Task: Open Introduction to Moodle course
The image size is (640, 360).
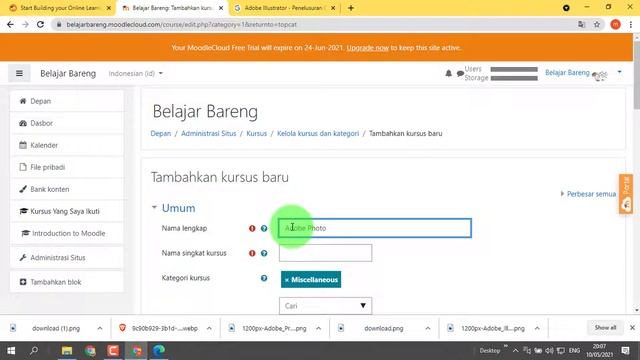Action: pyautogui.click(x=67, y=233)
